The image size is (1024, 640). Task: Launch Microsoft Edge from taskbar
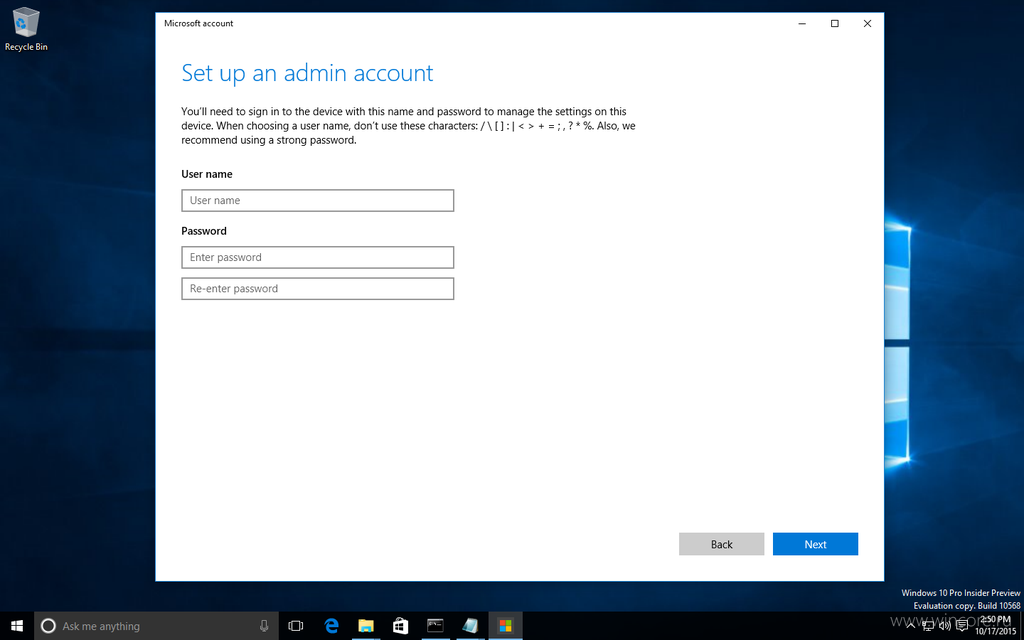coord(331,626)
